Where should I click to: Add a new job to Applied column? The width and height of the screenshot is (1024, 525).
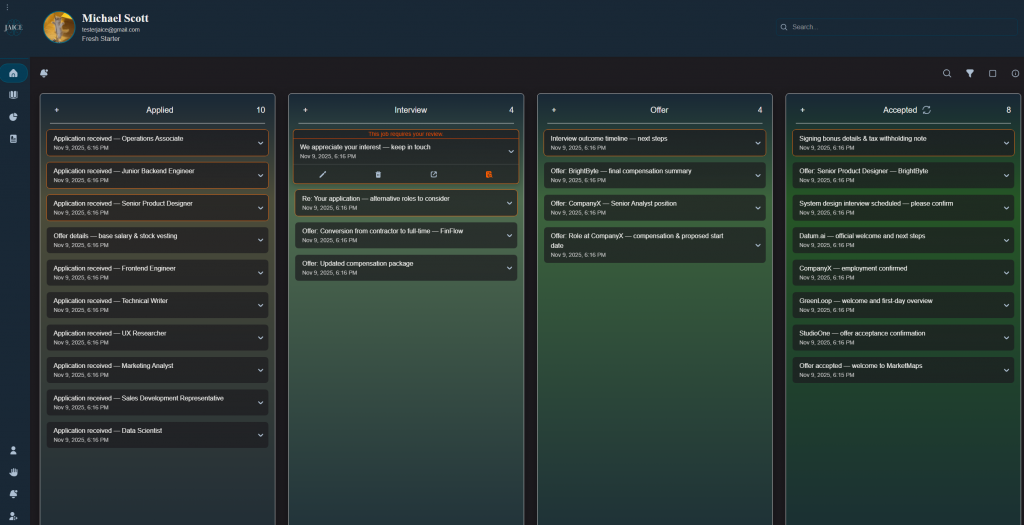pos(56,110)
